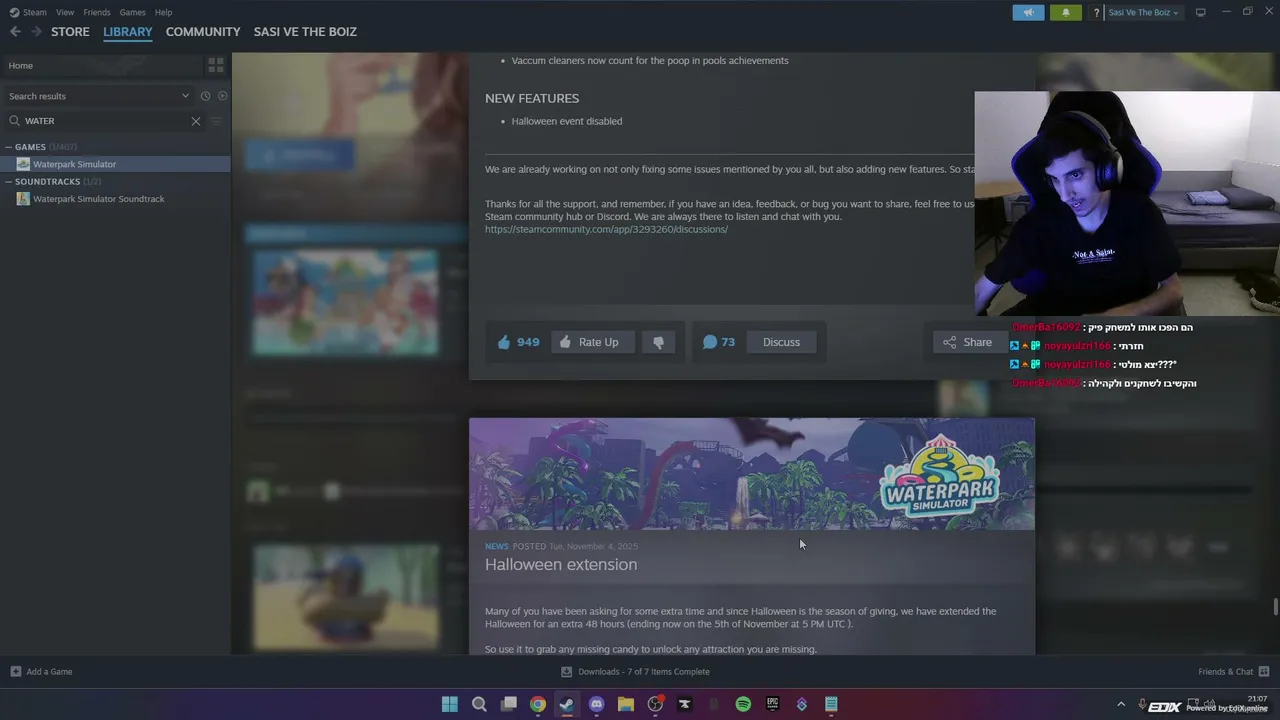Go back with the left arrow

(15, 32)
